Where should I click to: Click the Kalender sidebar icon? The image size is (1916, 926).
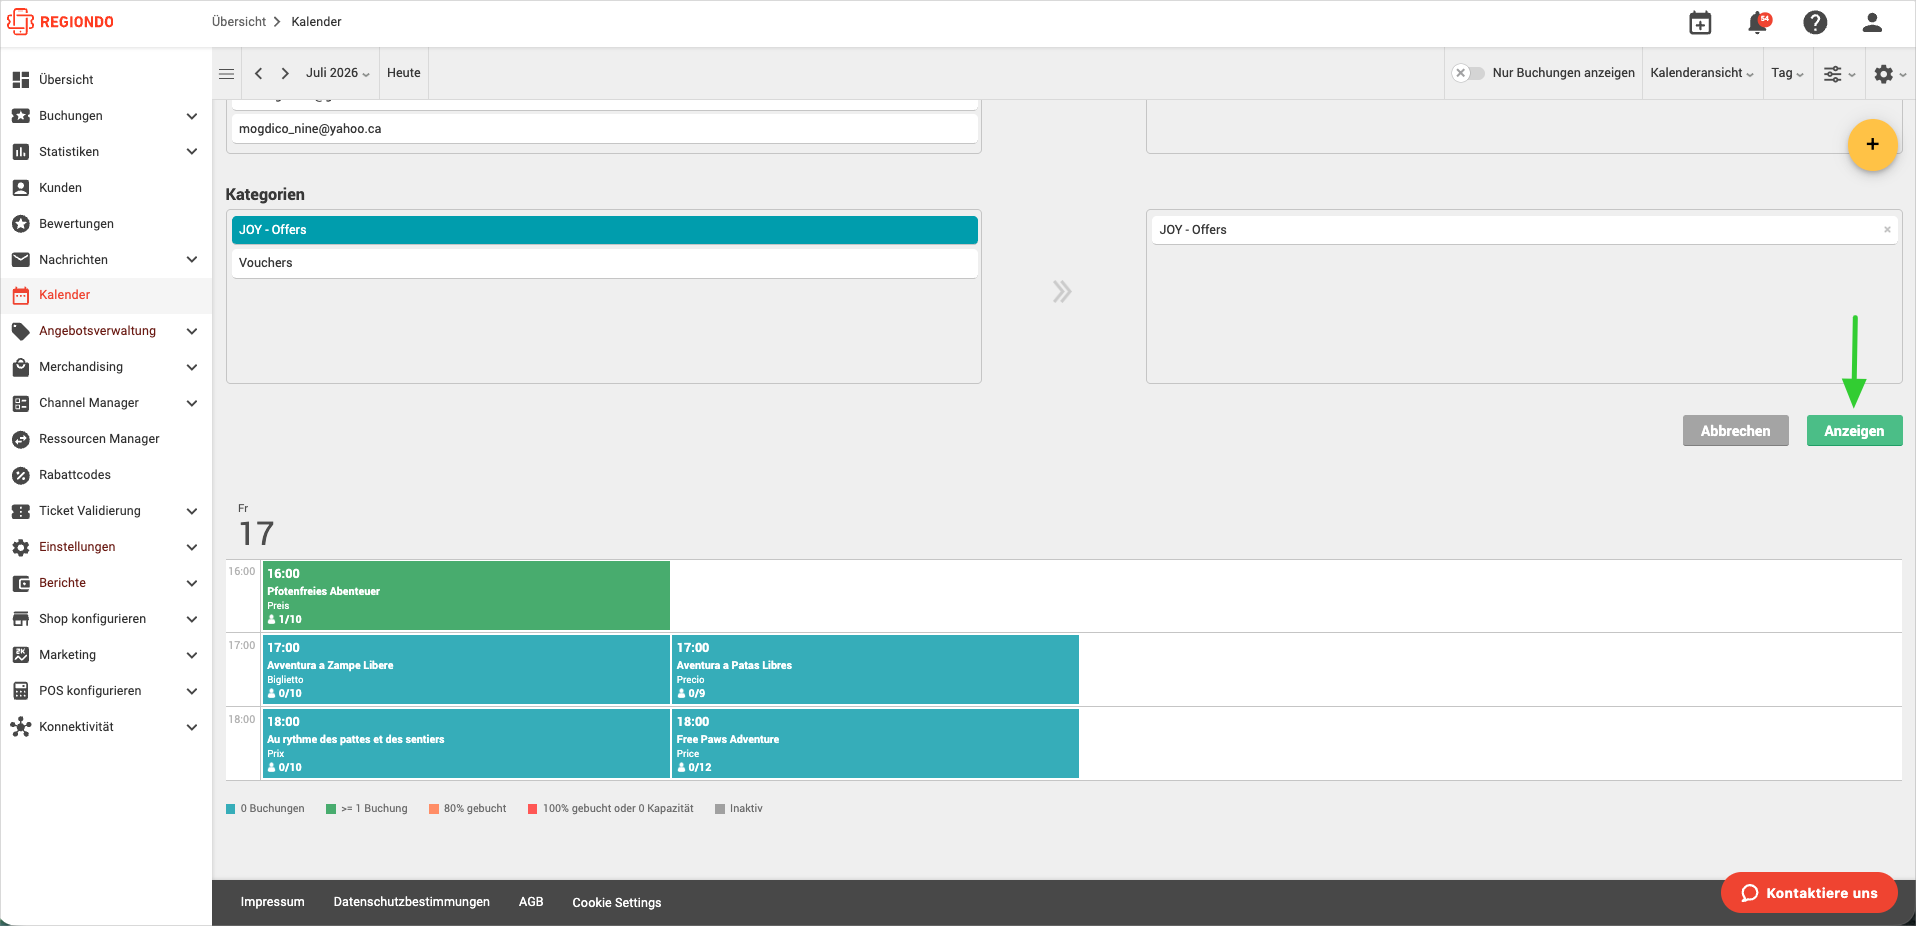coord(21,295)
